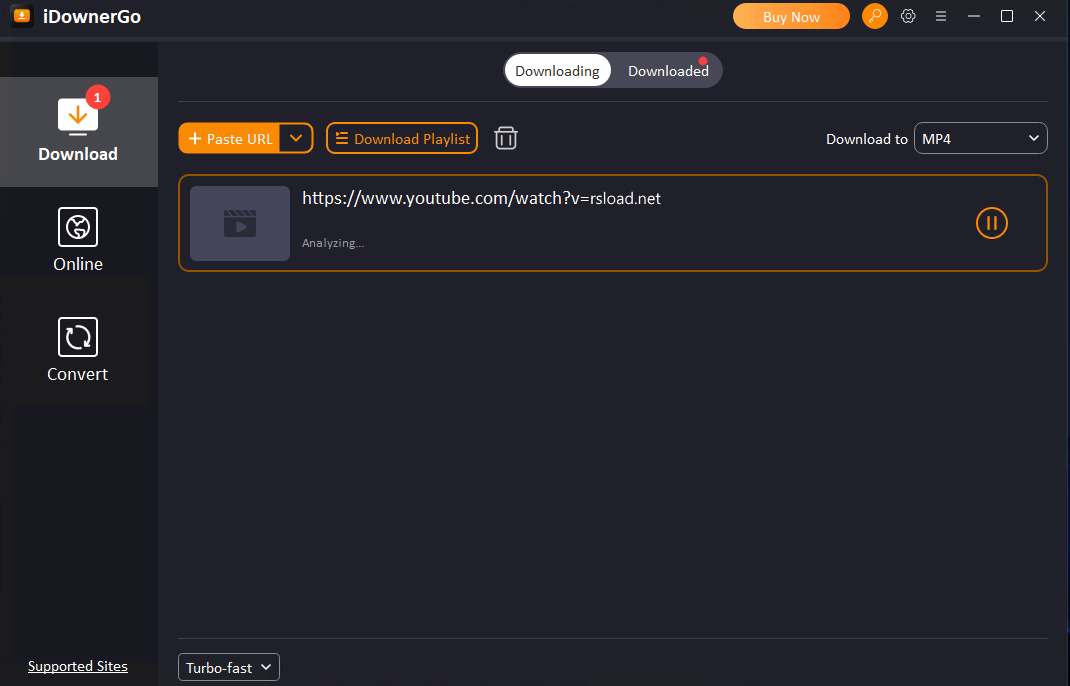The height and width of the screenshot is (686, 1070).
Task: Click the iDownerGo app logo
Action: click(x=21, y=16)
